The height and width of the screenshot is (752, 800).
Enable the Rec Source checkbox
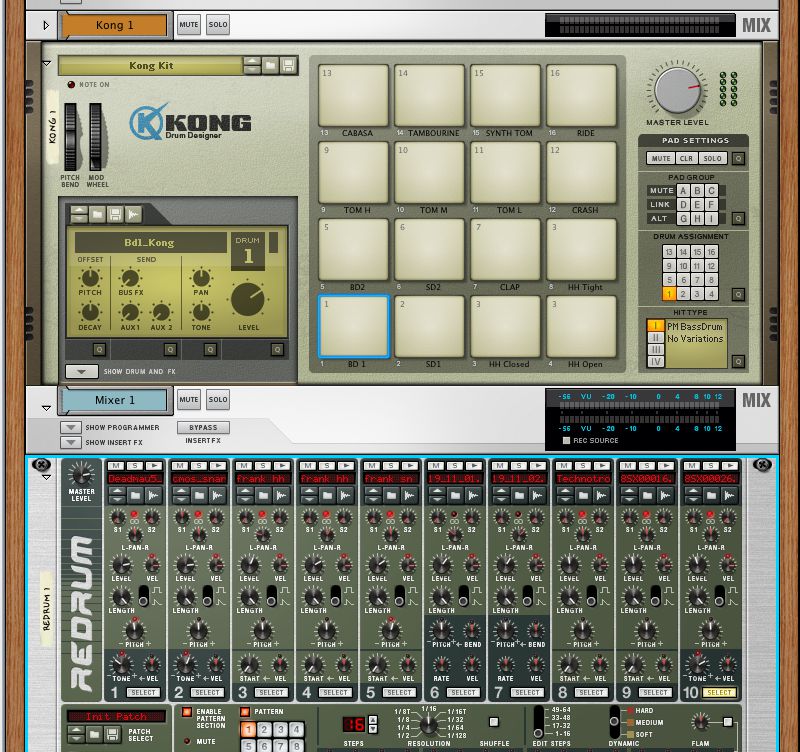[x=566, y=440]
